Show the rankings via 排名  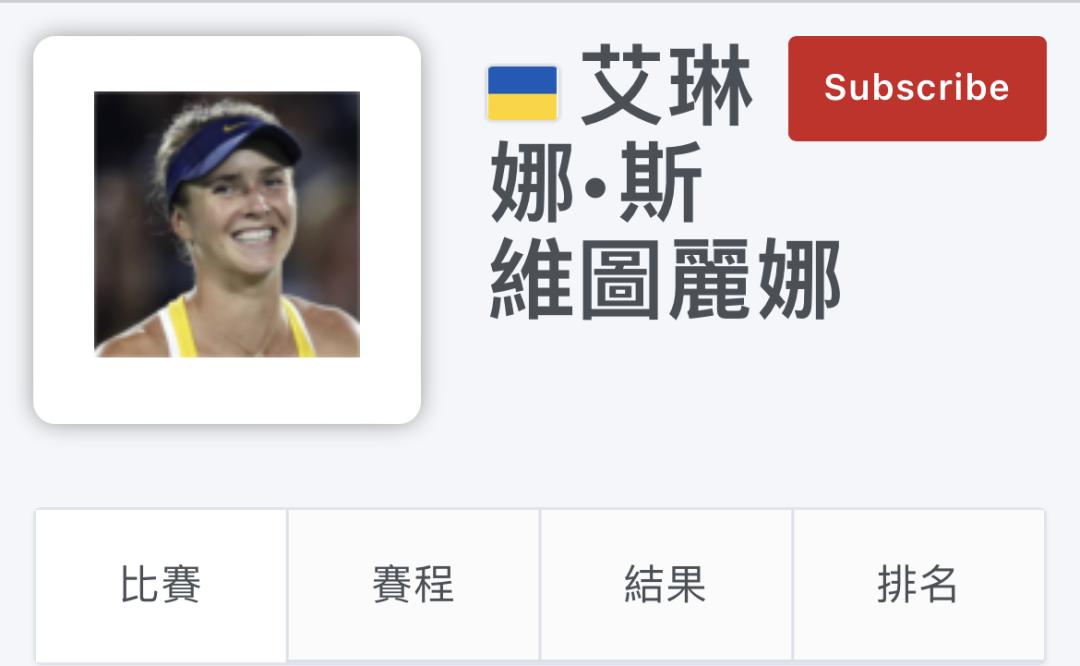918,585
